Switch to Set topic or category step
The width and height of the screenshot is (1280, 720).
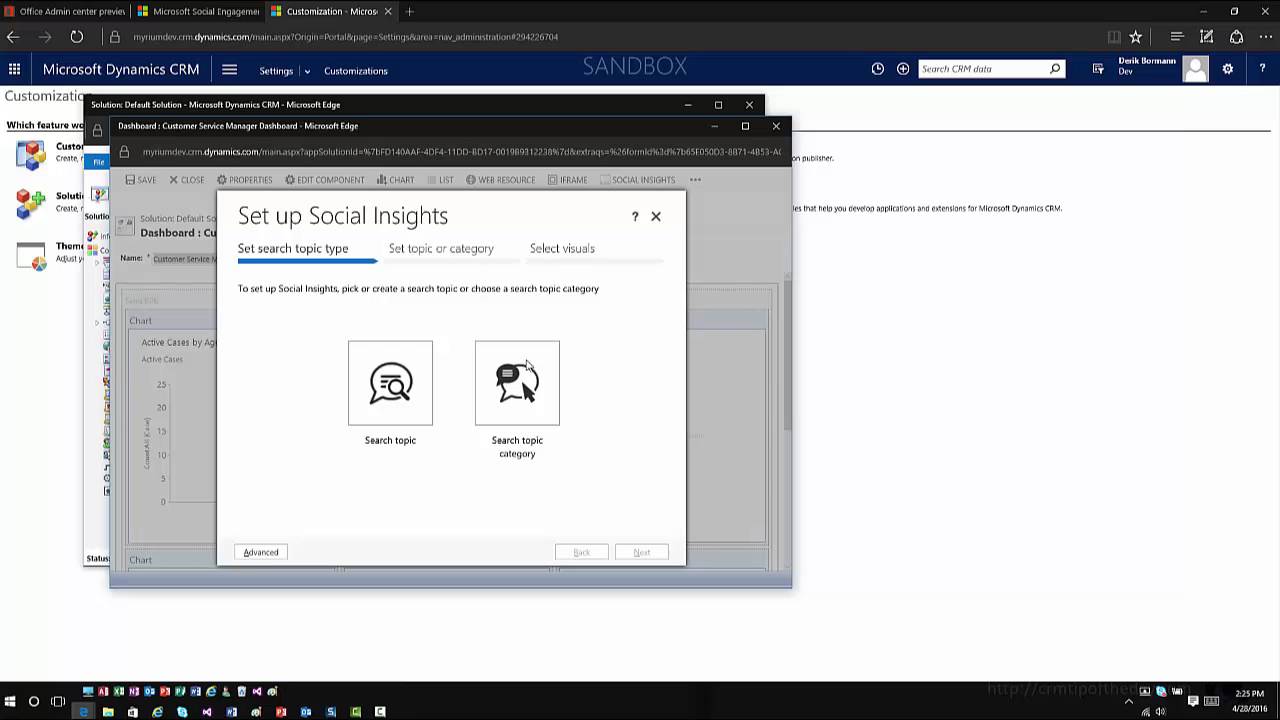(x=441, y=248)
